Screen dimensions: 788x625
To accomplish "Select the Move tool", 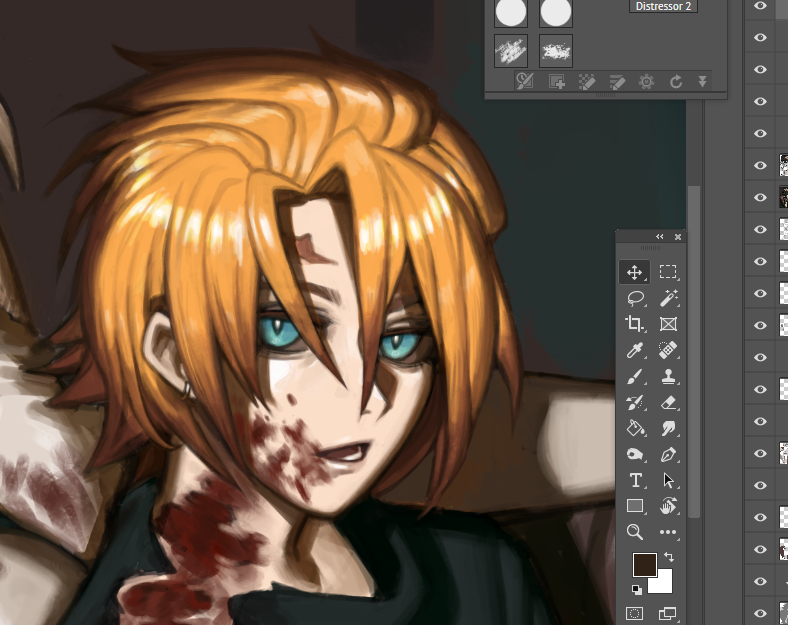I will pyautogui.click(x=634, y=272).
